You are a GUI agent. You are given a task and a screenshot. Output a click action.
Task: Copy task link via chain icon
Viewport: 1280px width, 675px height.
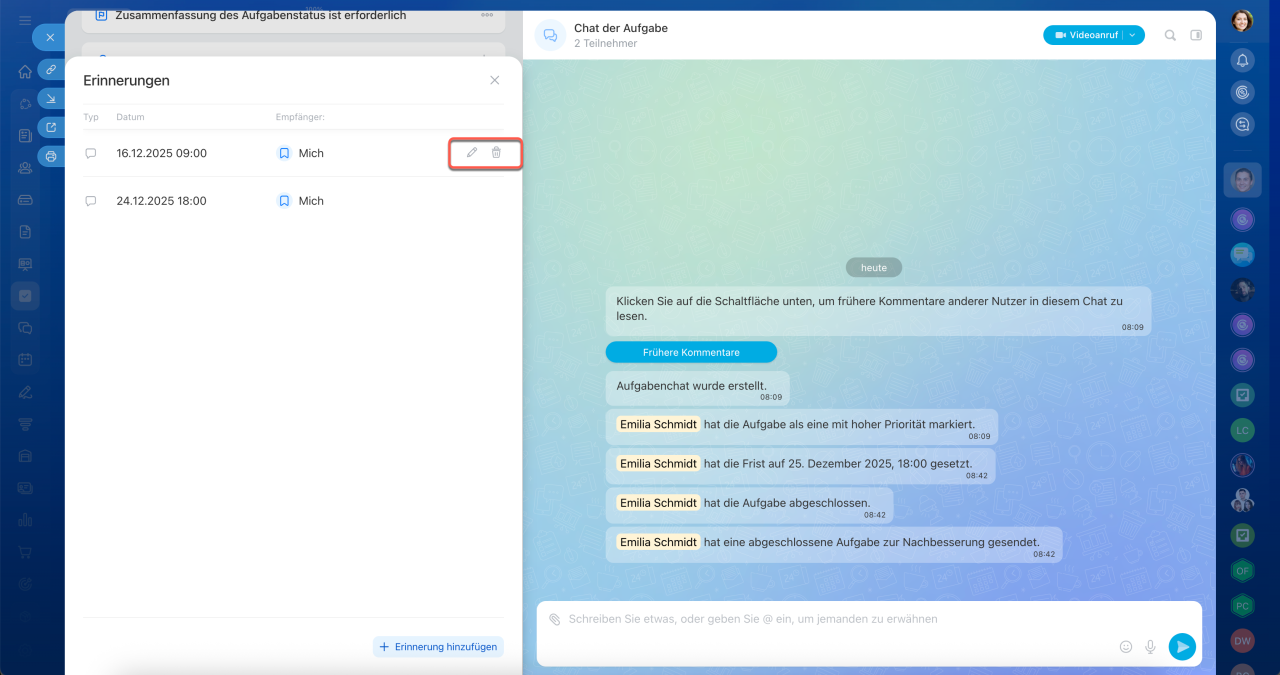coord(51,69)
